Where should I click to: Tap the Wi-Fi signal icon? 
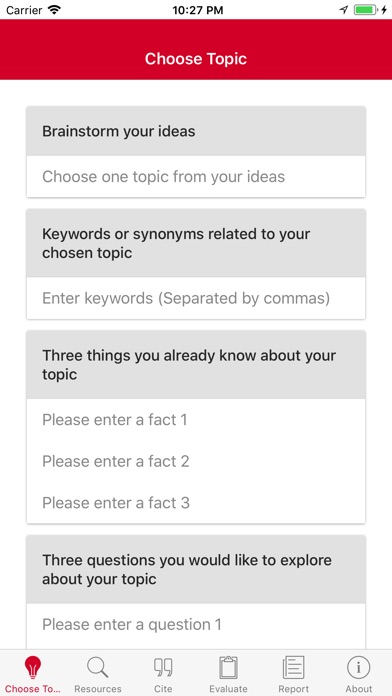(54, 10)
